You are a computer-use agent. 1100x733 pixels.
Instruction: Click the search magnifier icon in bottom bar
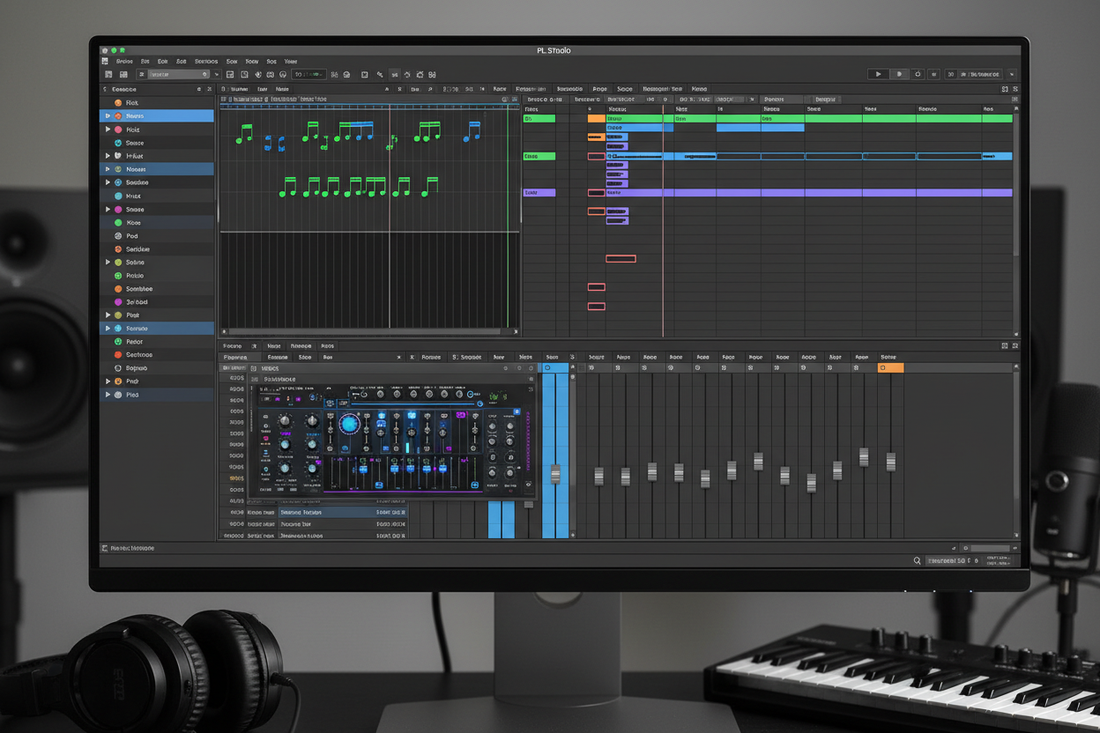tap(917, 560)
